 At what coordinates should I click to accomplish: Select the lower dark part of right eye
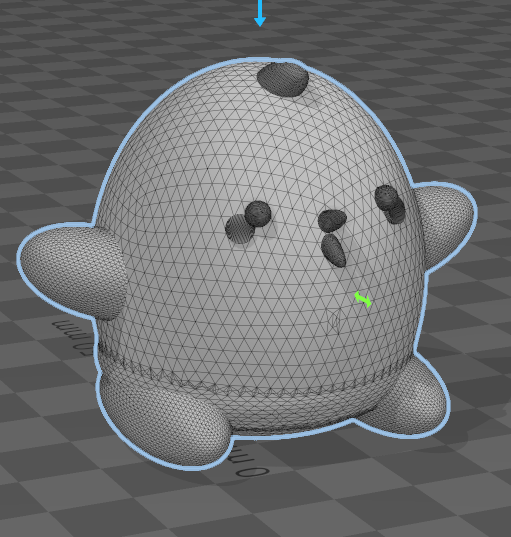coord(397,212)
